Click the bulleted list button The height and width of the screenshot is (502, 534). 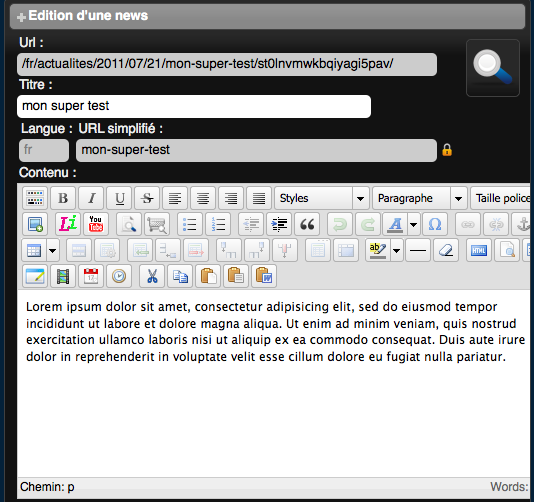point(190,224)
